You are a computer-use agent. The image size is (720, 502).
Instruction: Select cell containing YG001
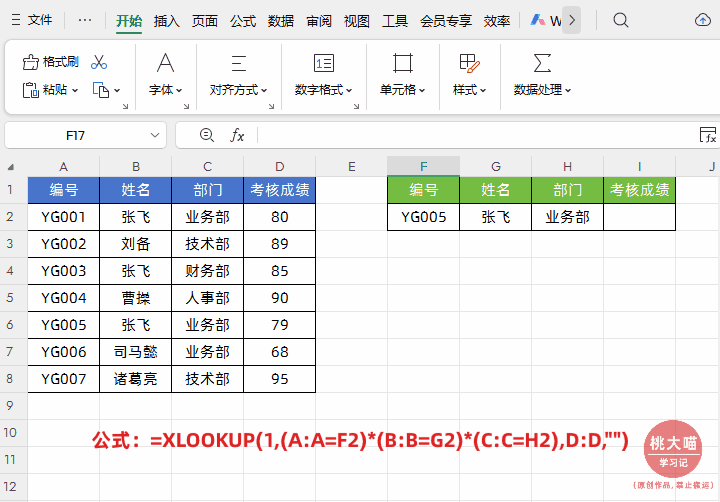(x=63, y=217)
